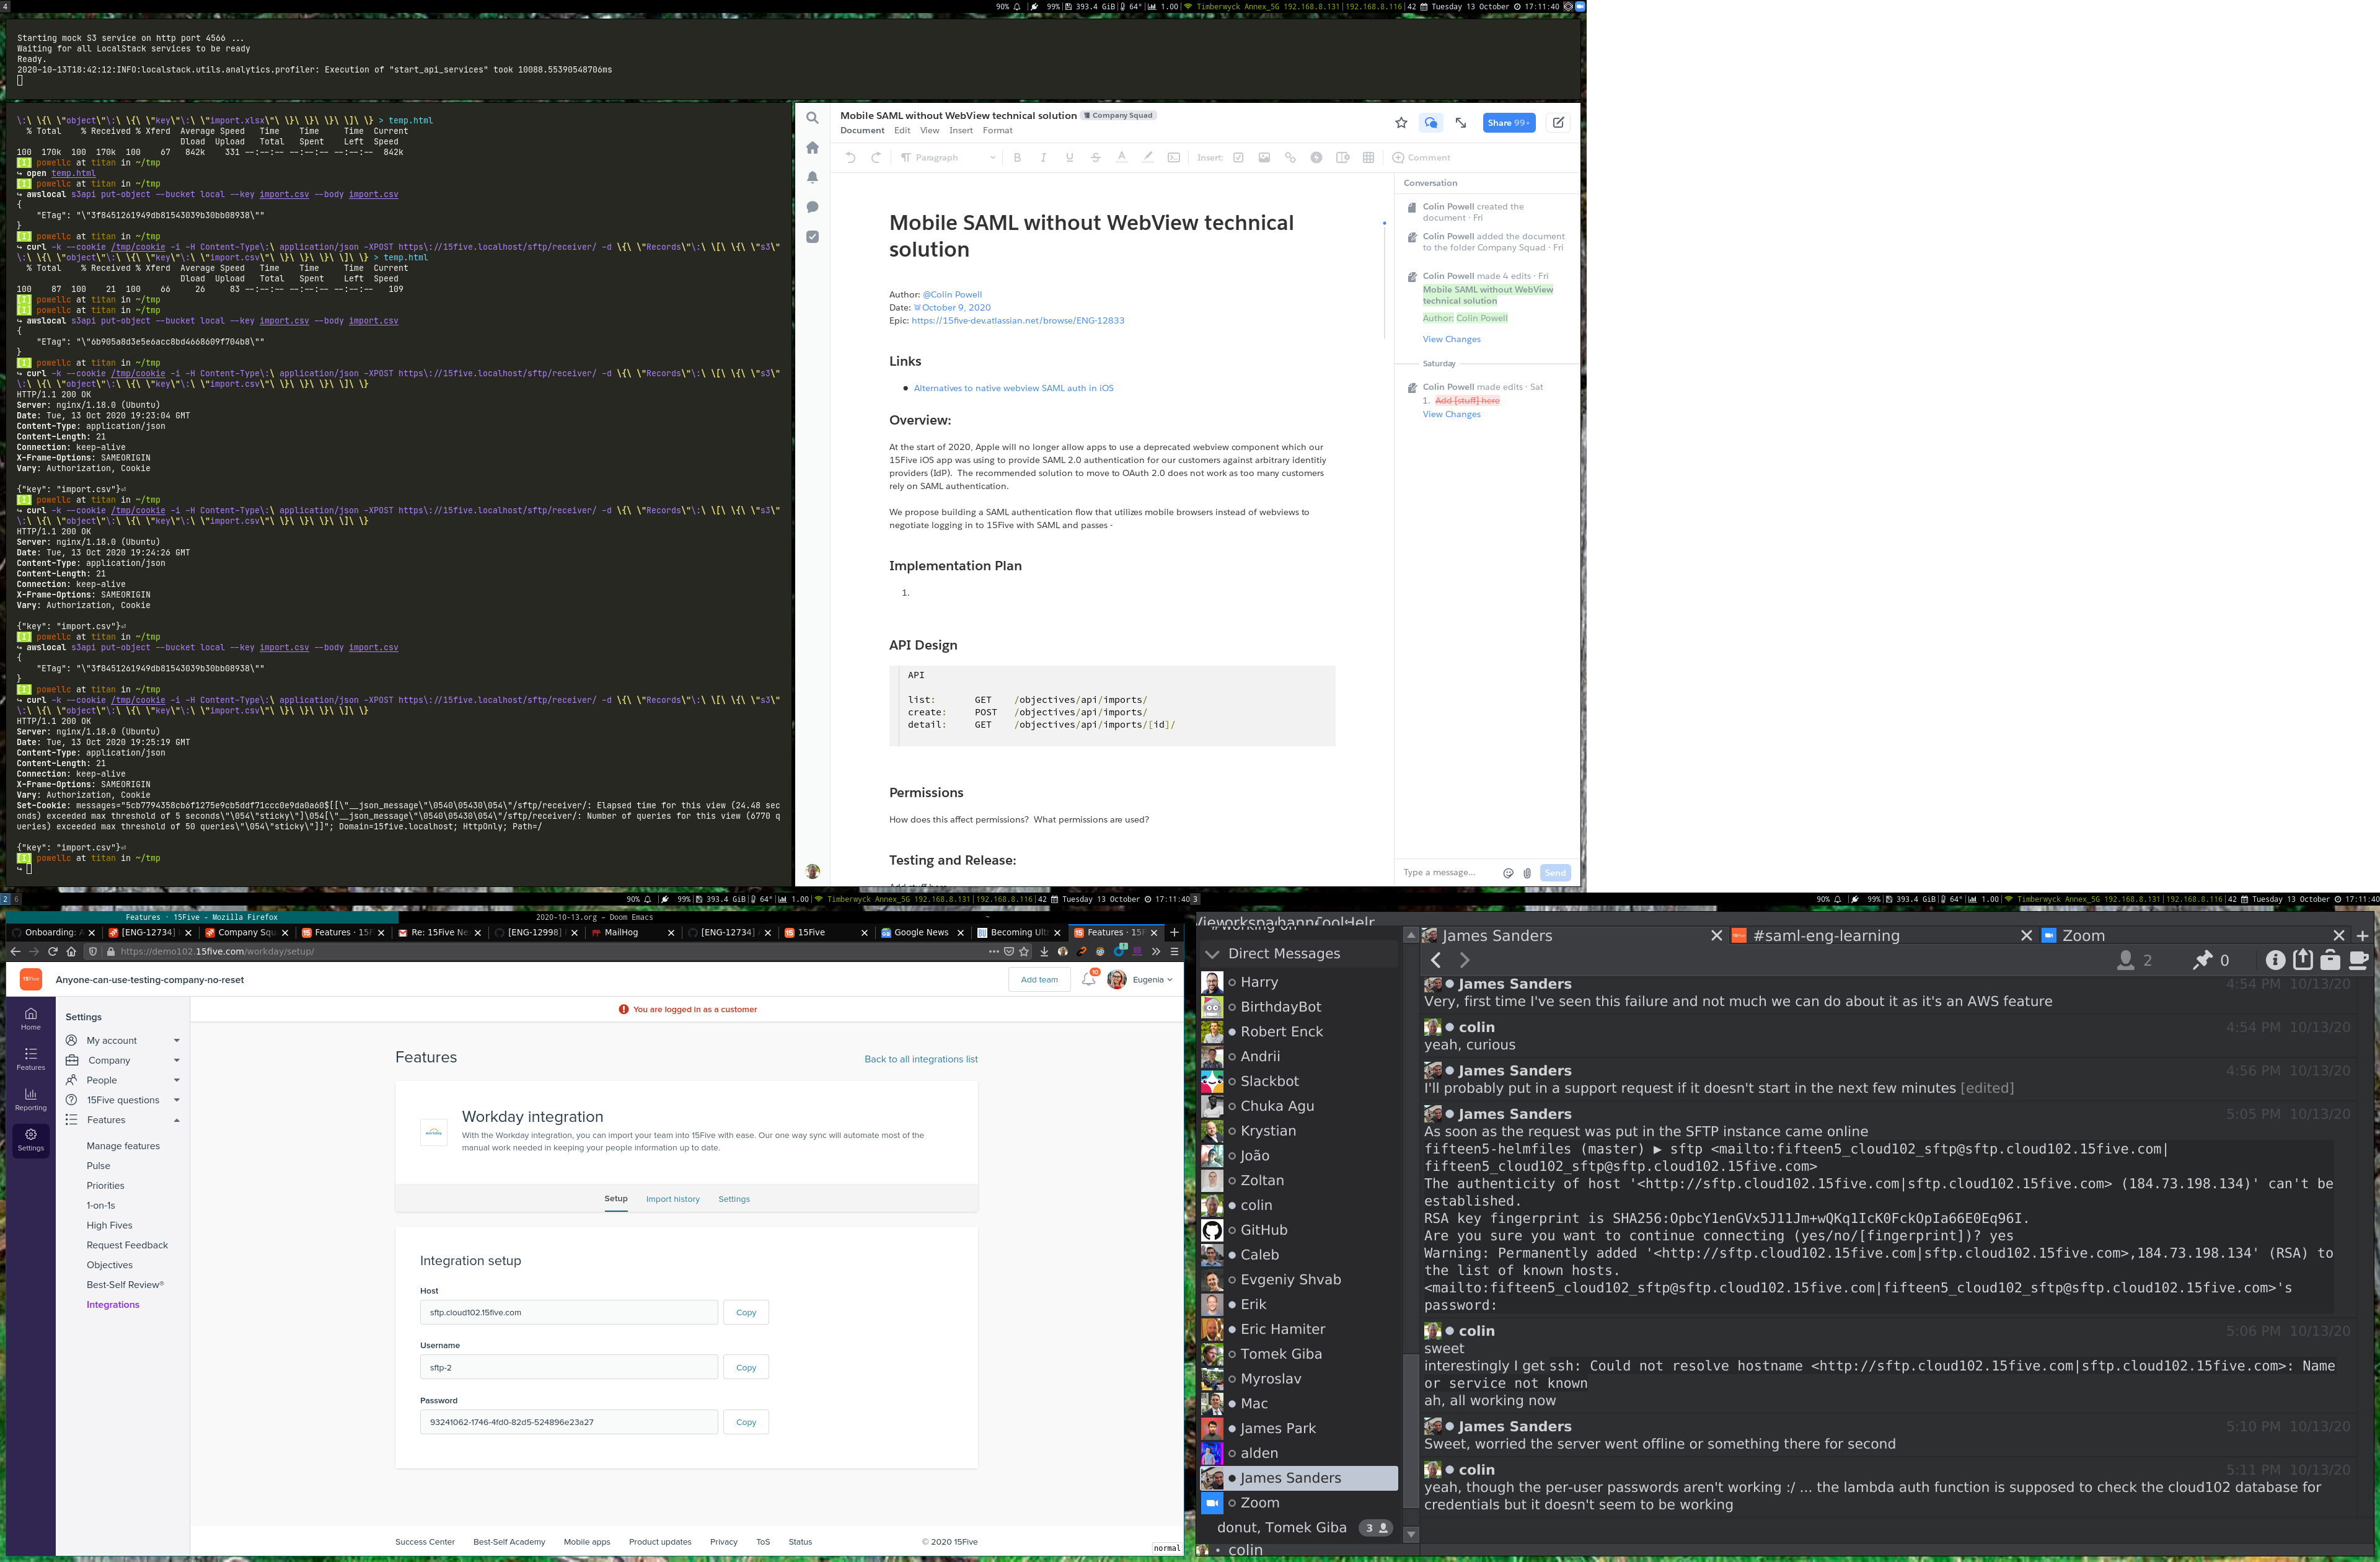2380x1562 pixels.
Task: Insert a table via grid icon
Action: (1368, 158)
